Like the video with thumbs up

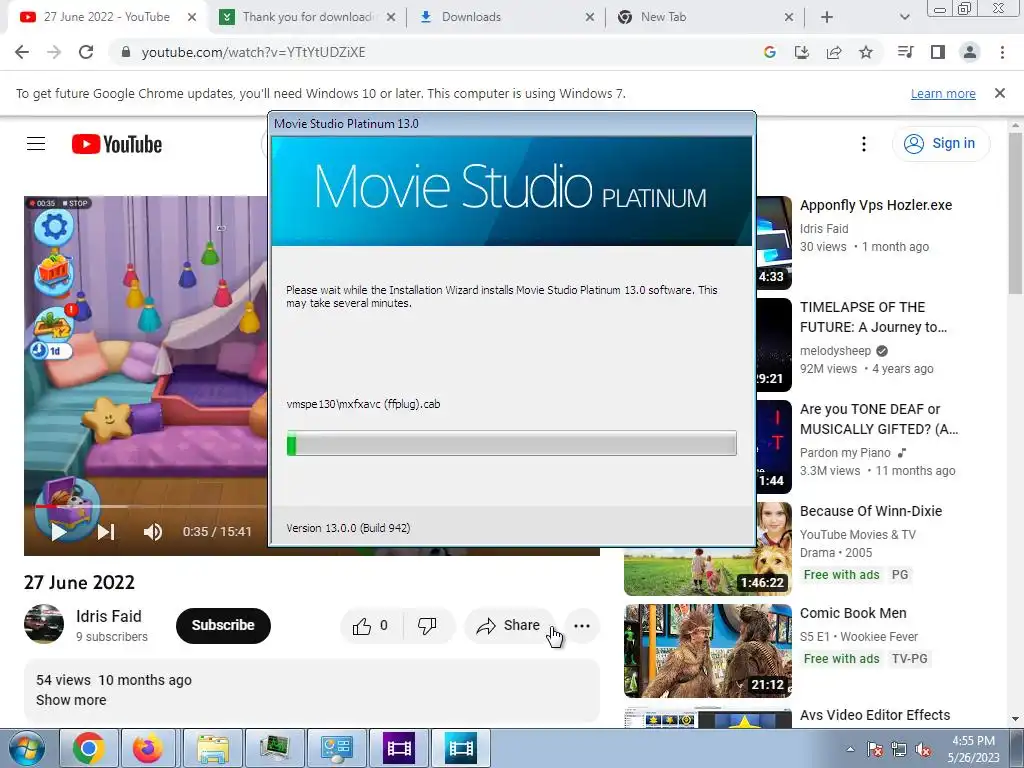[372, 626]
